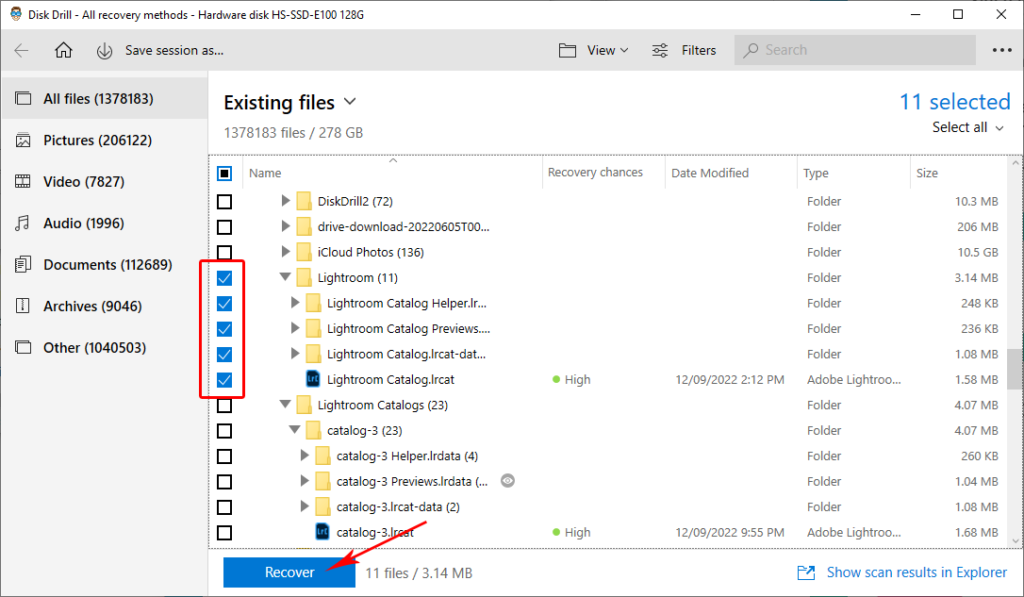Screen dimensions: 1024x597
Task: Check the DiskDrill2 folder checkbox
Action: [x=224, y=200]
